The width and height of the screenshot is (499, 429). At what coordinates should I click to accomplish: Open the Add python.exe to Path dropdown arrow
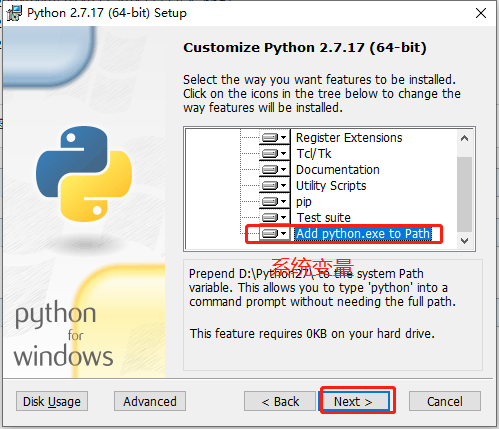coord(284,233)
